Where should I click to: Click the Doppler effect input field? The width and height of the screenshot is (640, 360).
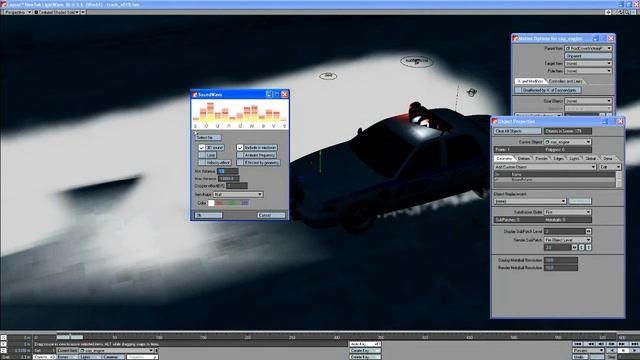point(237,186)
